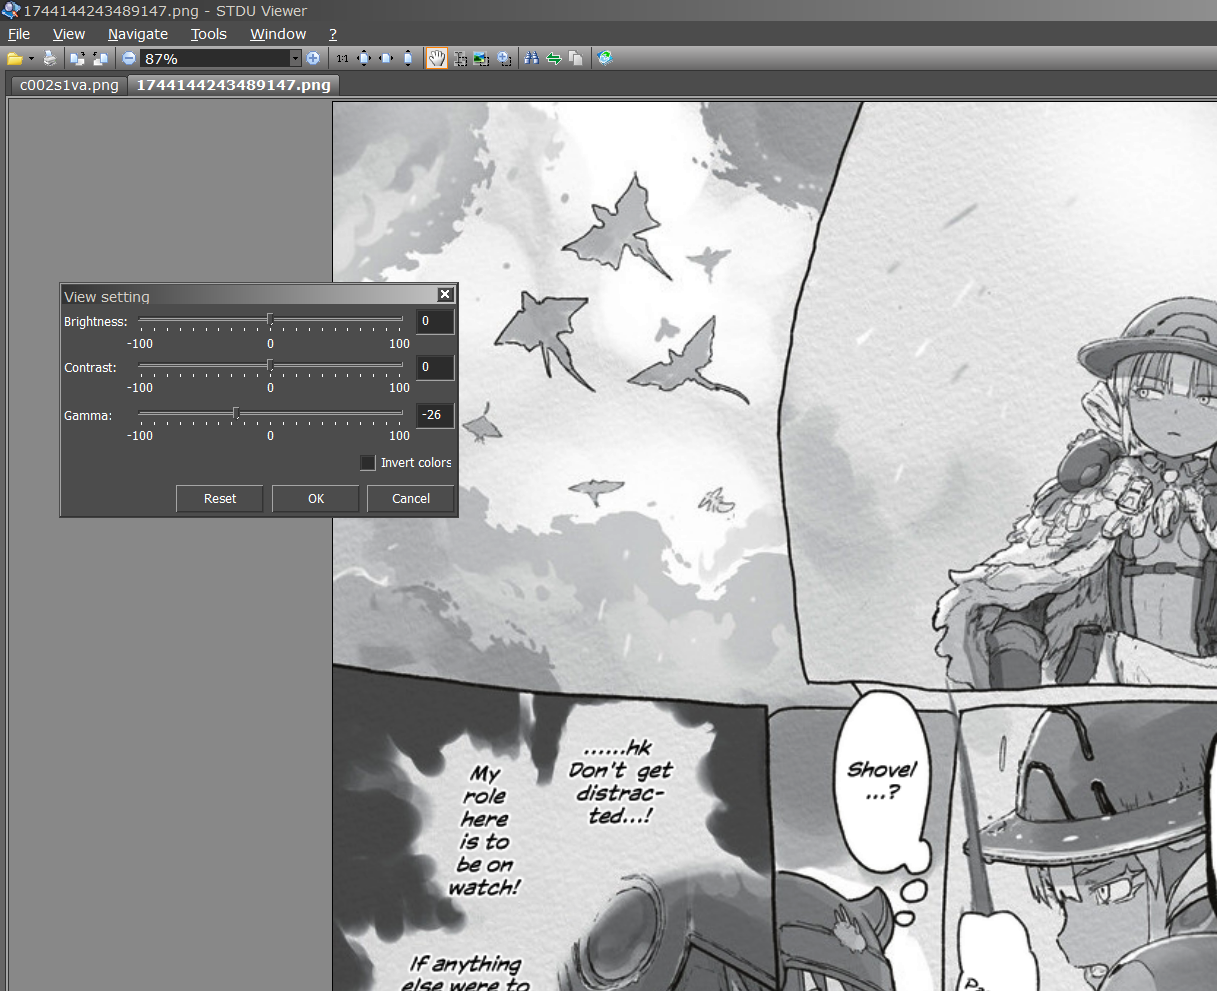Image resolution: width=1217 pixels, height=991 pixels.
Task: Click the View setting dialog title
Action: point(107,297)
